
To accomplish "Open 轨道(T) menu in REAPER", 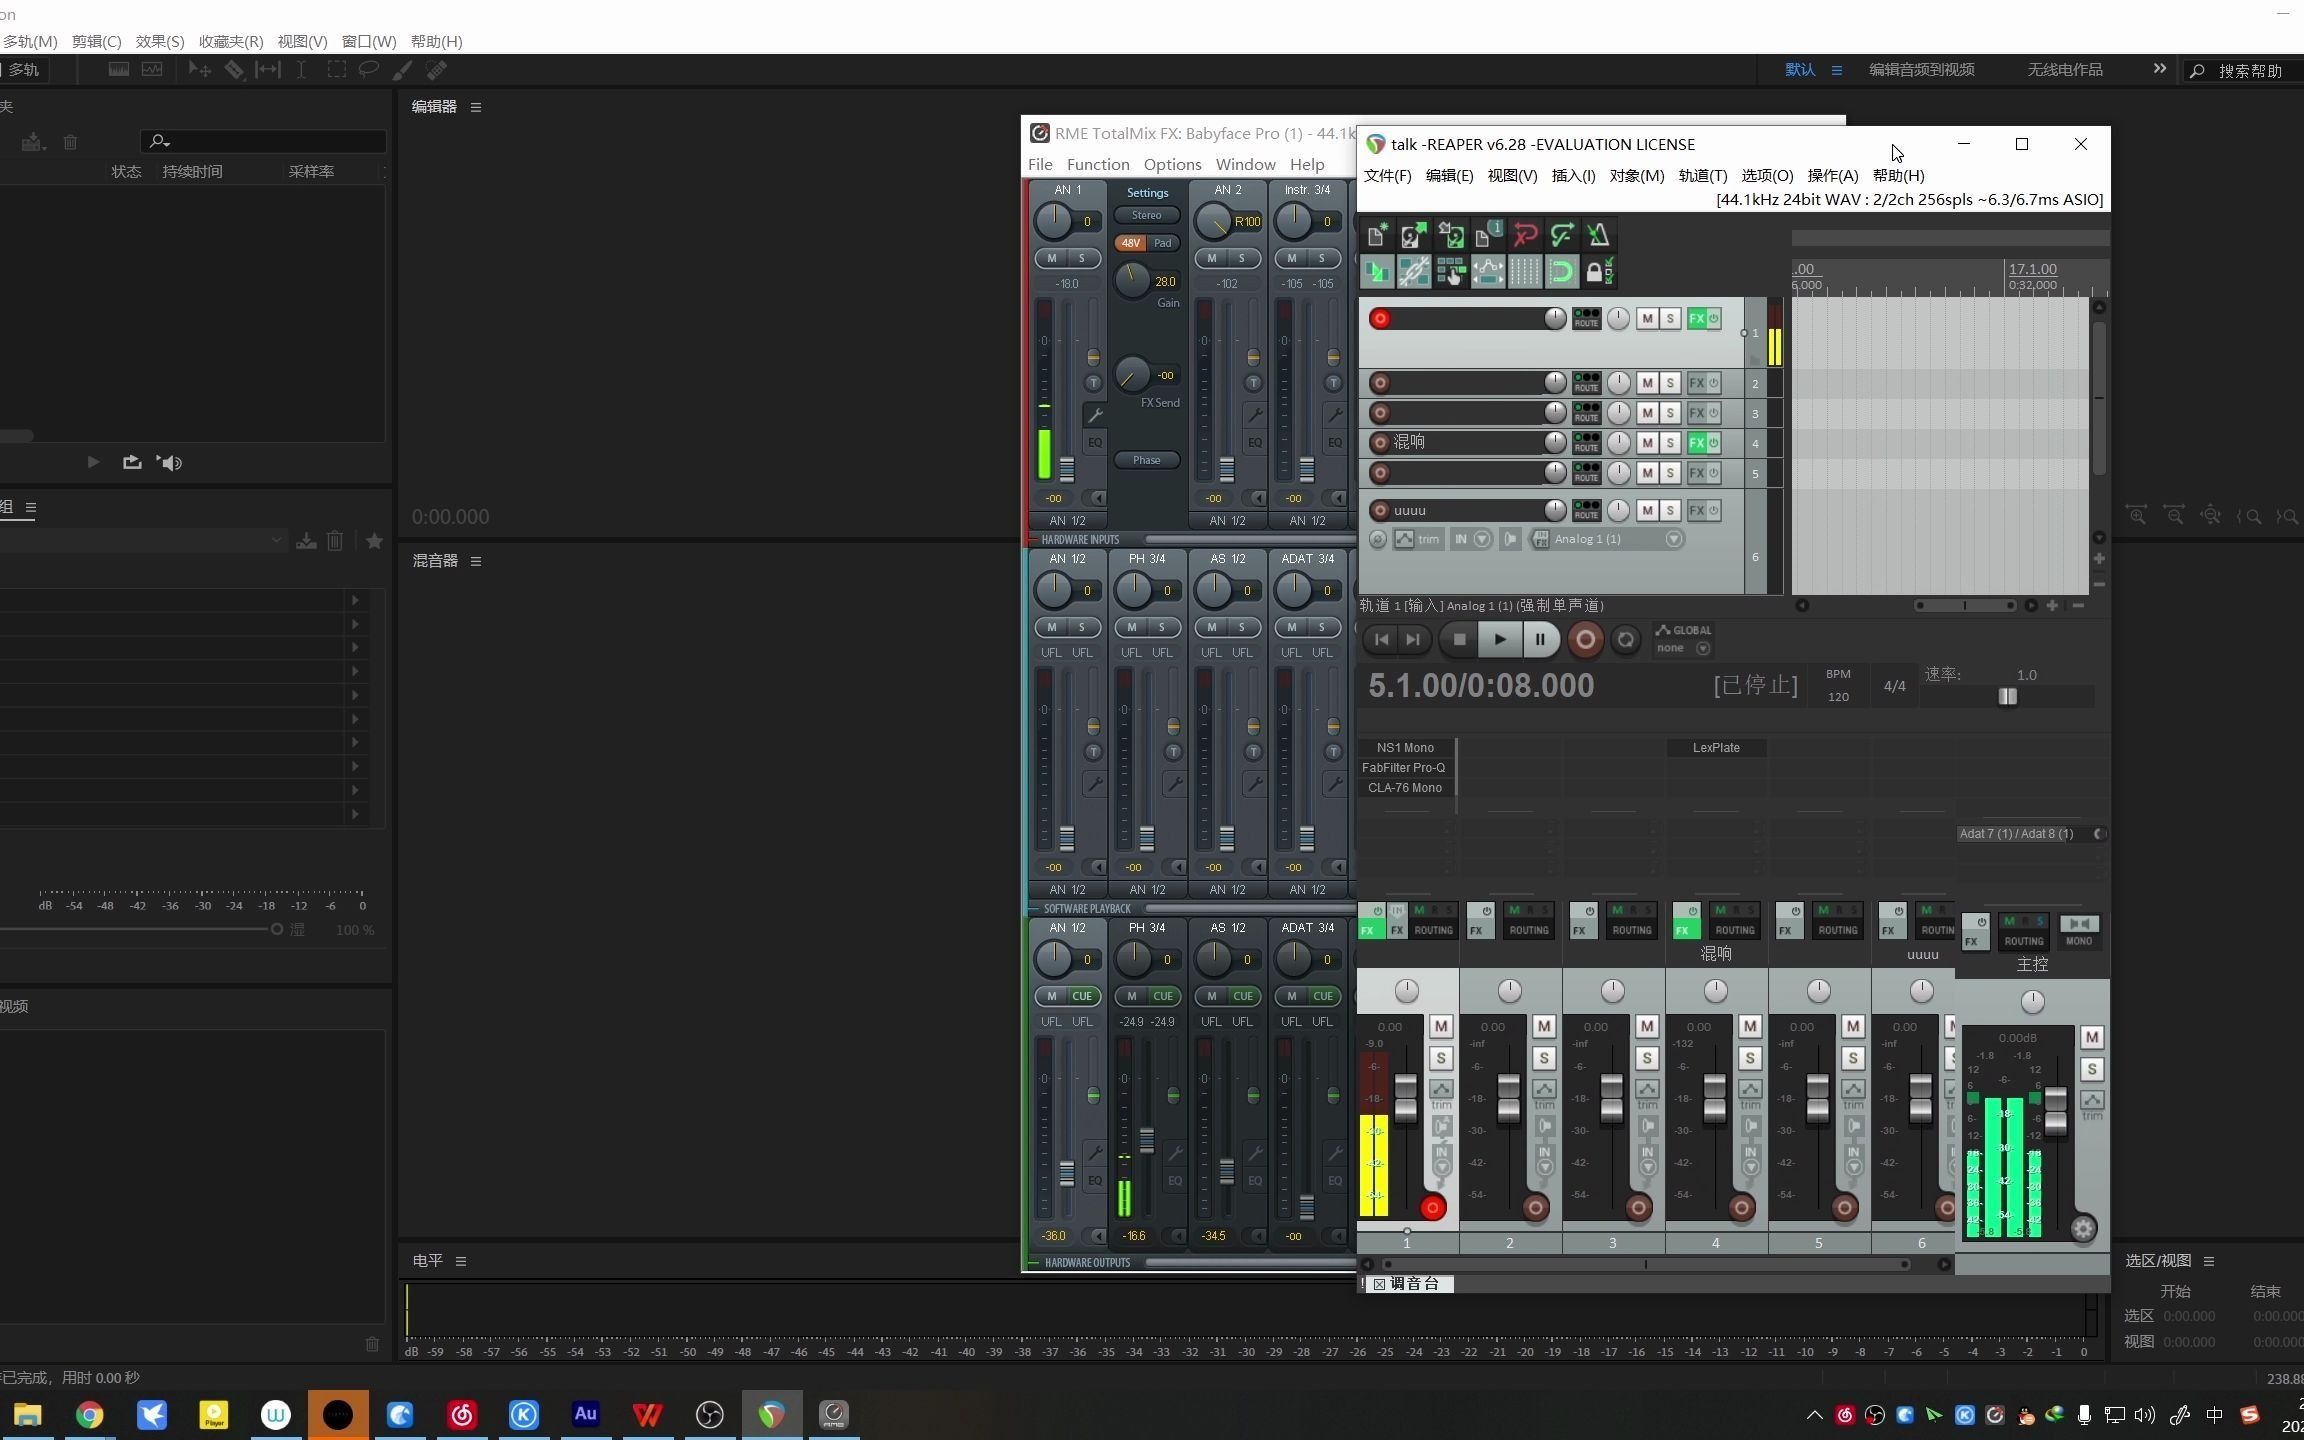I will click(x=1702, y=175).
